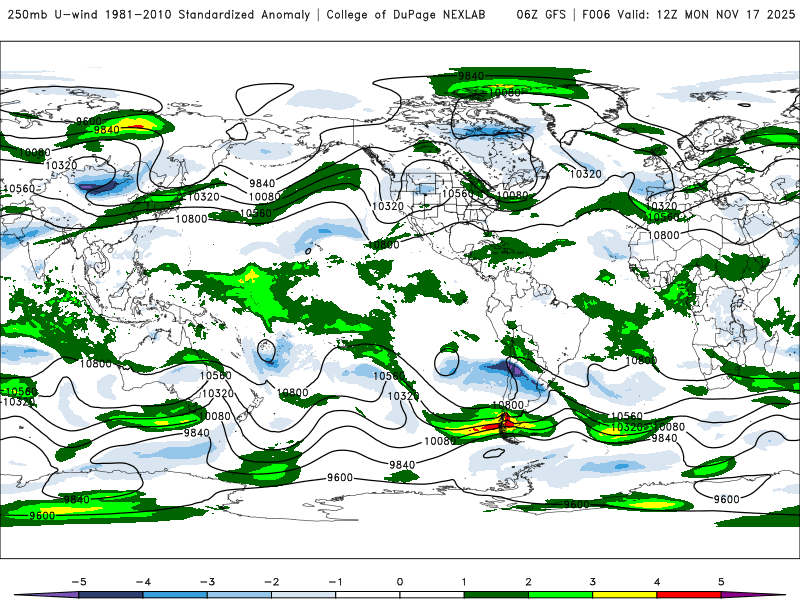Image resolution: width=800 pixels, height=600 pixels.
Task: Click the red 4 to 5 legend segment
Action: (689, 595)
